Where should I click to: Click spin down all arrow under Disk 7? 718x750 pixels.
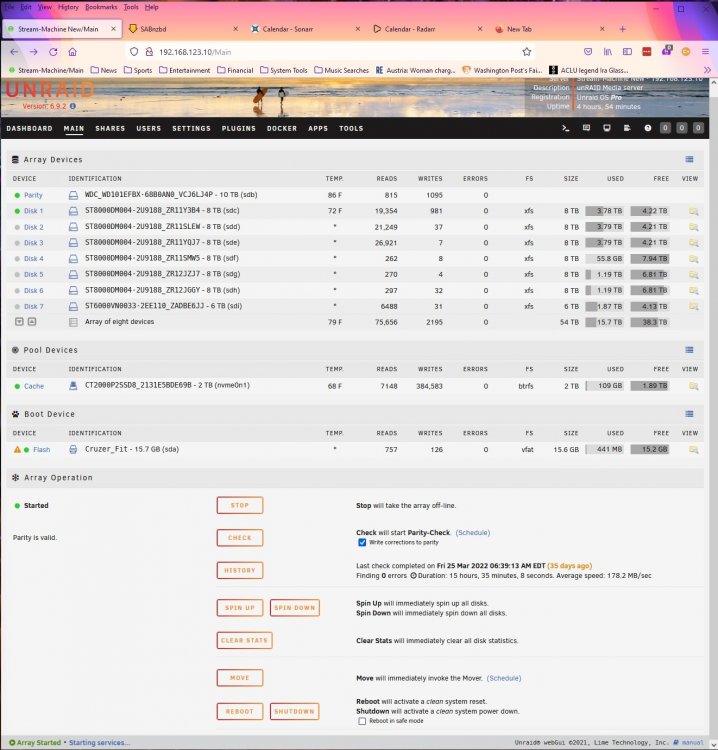coord(19,322)
